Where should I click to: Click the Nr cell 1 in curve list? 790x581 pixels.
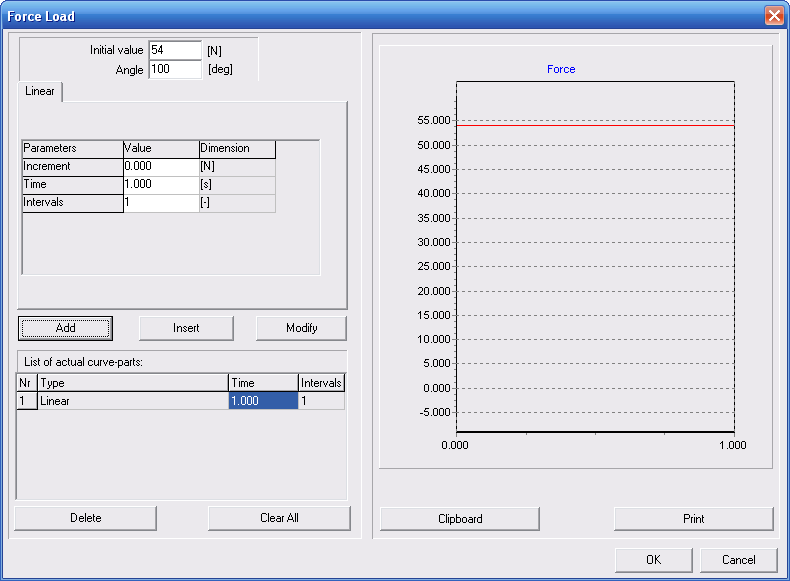pyautogui.click(x=27, y=401)
